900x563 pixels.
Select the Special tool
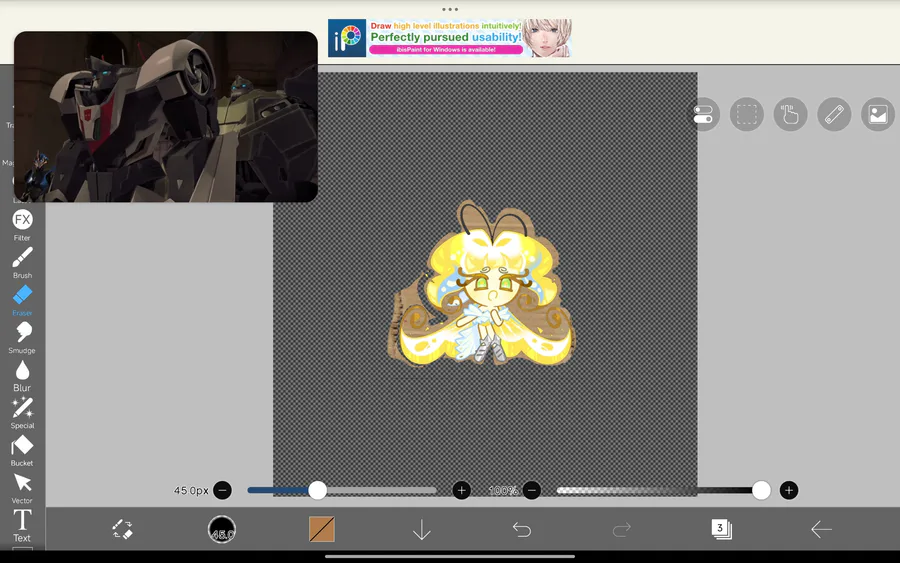click(22, 413)
